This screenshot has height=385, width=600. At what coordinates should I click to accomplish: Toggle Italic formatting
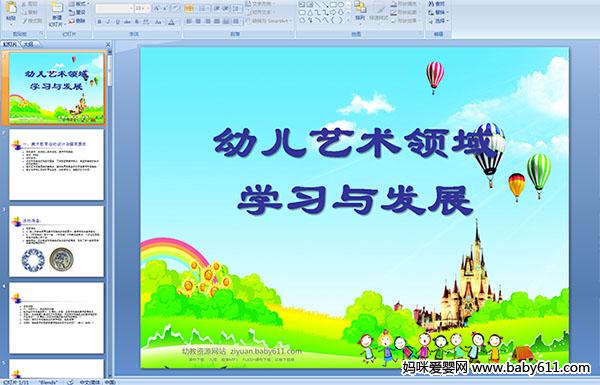click(108, 22)
